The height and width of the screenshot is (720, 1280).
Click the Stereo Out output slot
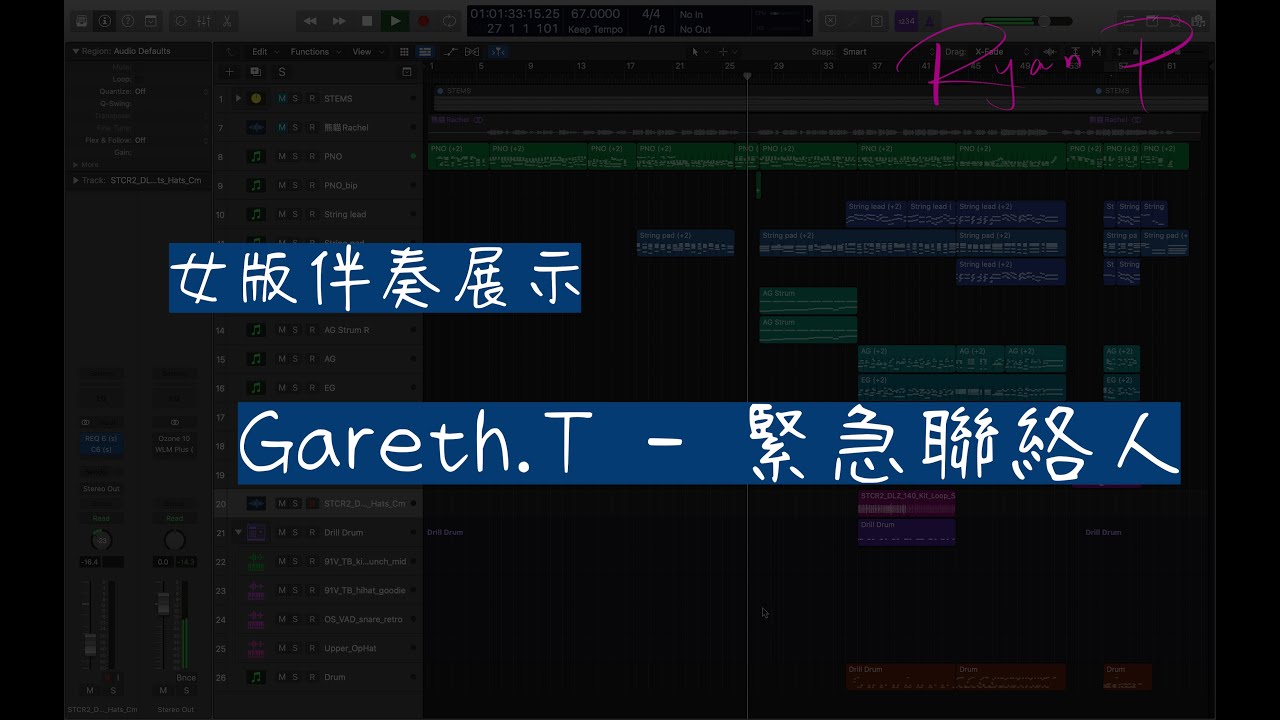tap(101, 489)
